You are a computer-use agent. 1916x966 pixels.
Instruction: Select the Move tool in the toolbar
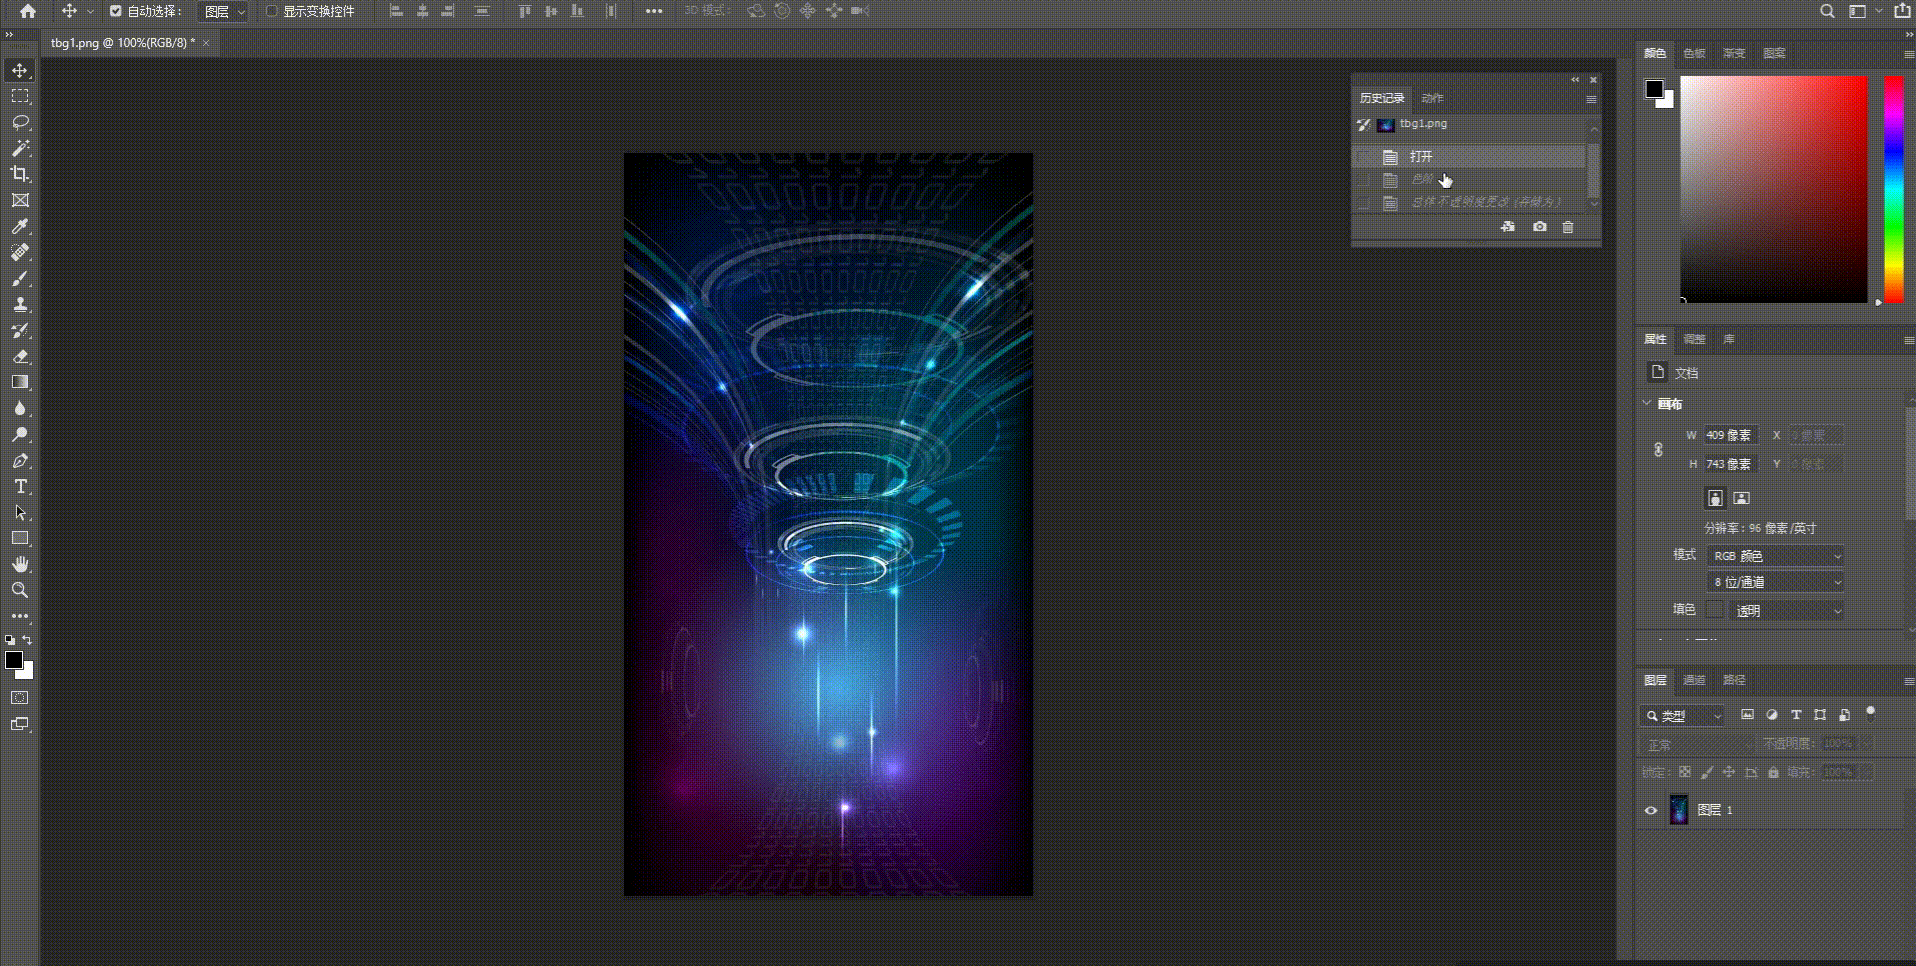coord(20,70)
